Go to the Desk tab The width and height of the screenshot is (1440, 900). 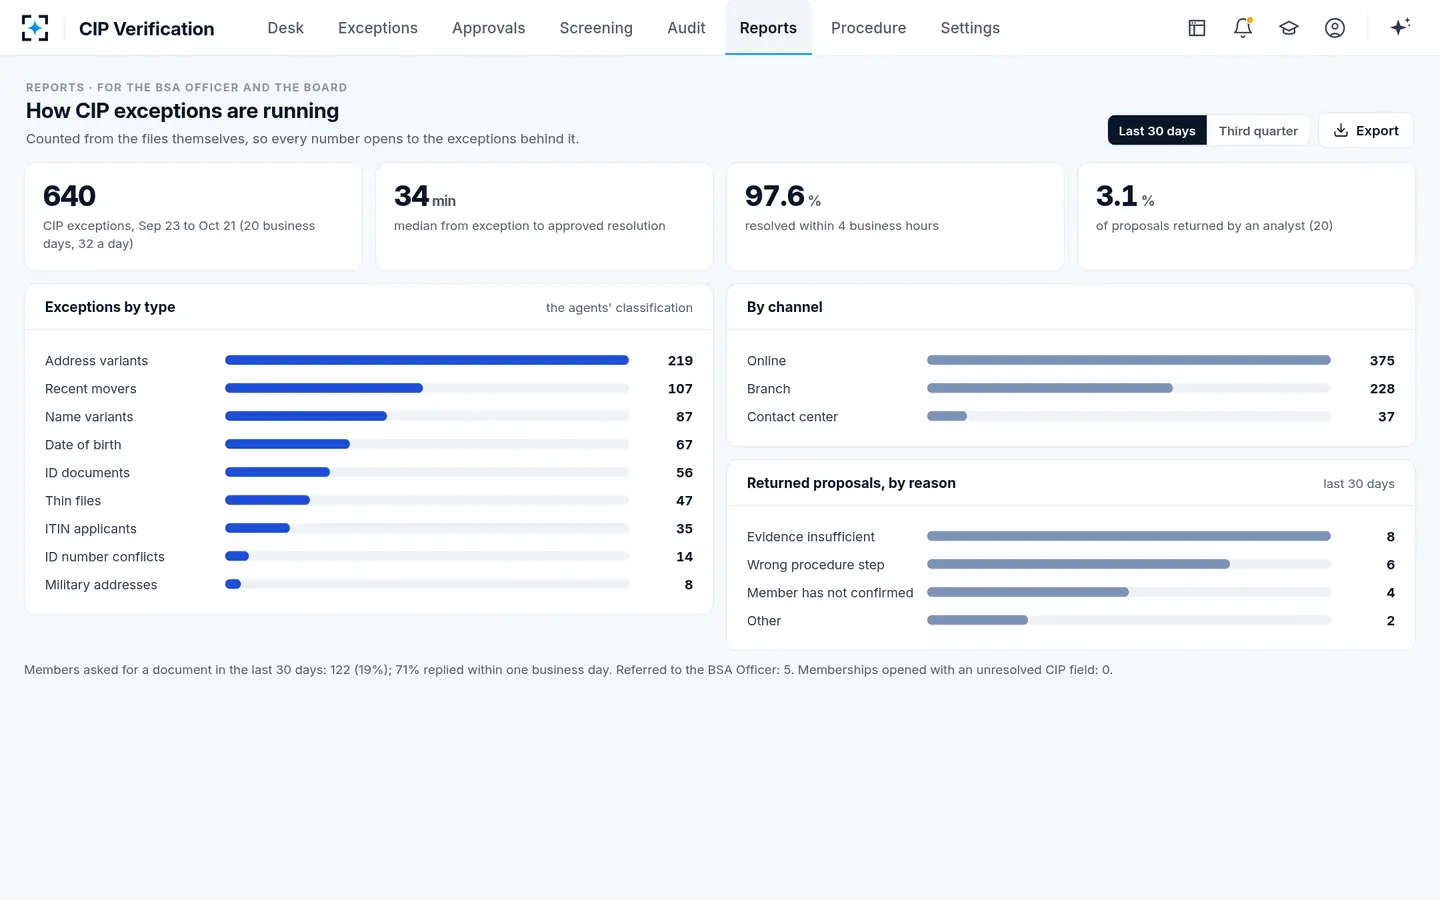coord(285,28)
